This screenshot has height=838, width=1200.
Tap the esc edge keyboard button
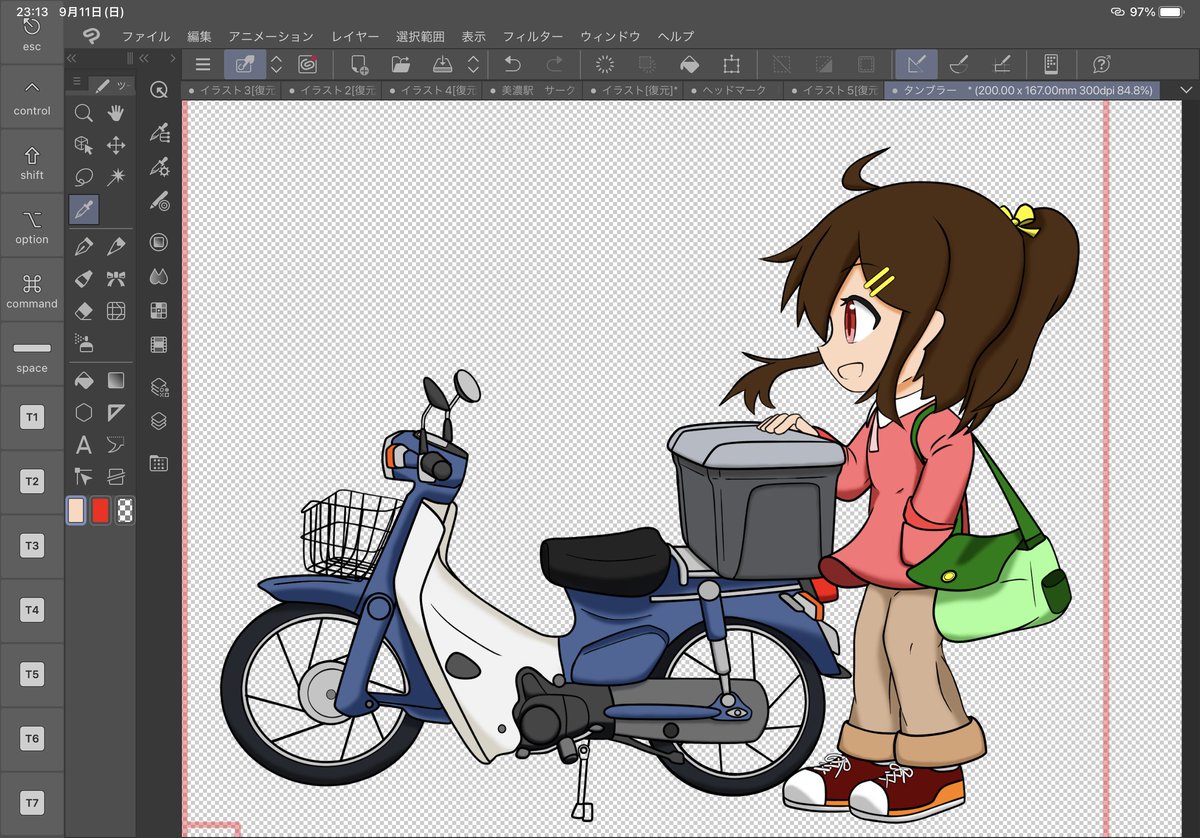coord(32,32)
